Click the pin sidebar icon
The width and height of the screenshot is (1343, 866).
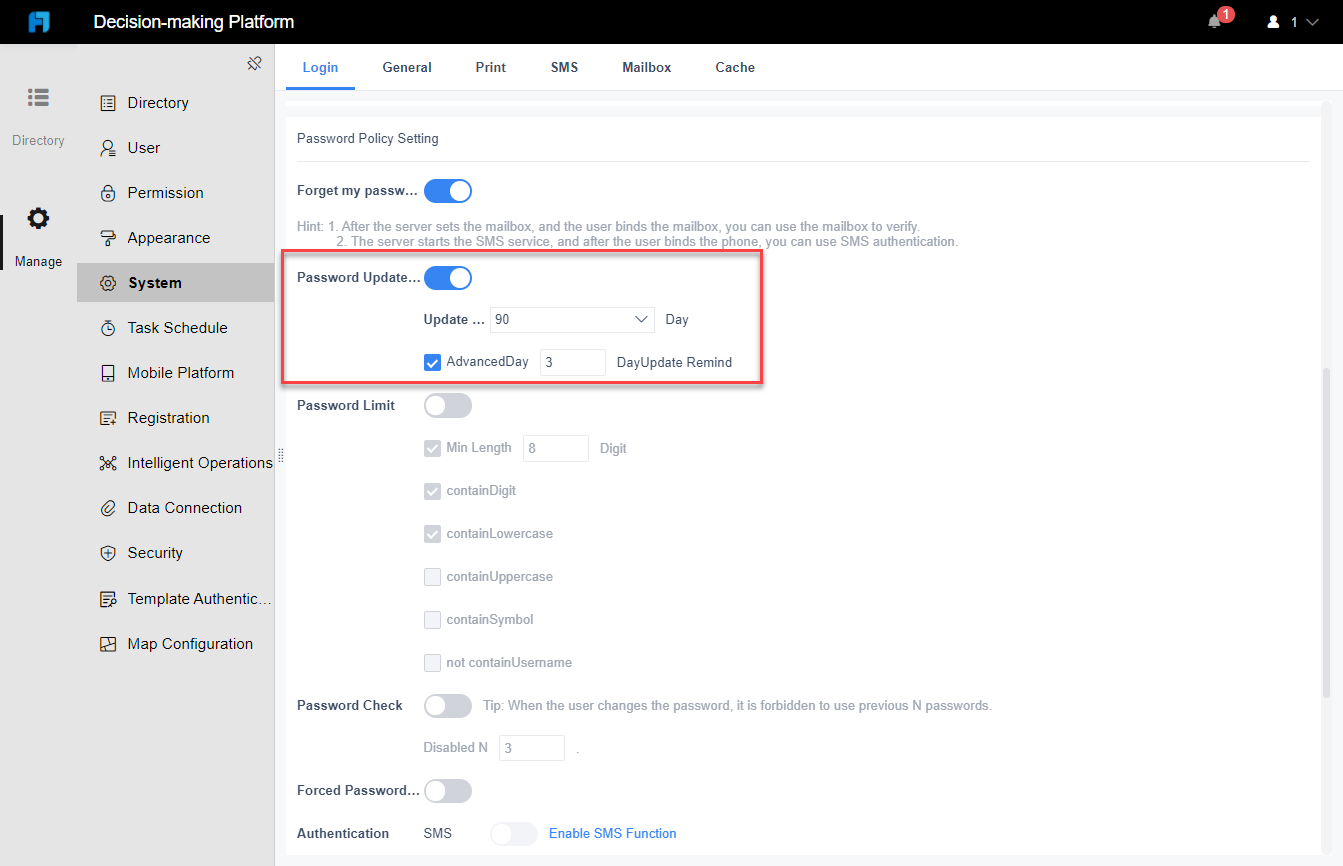[254, 64]
